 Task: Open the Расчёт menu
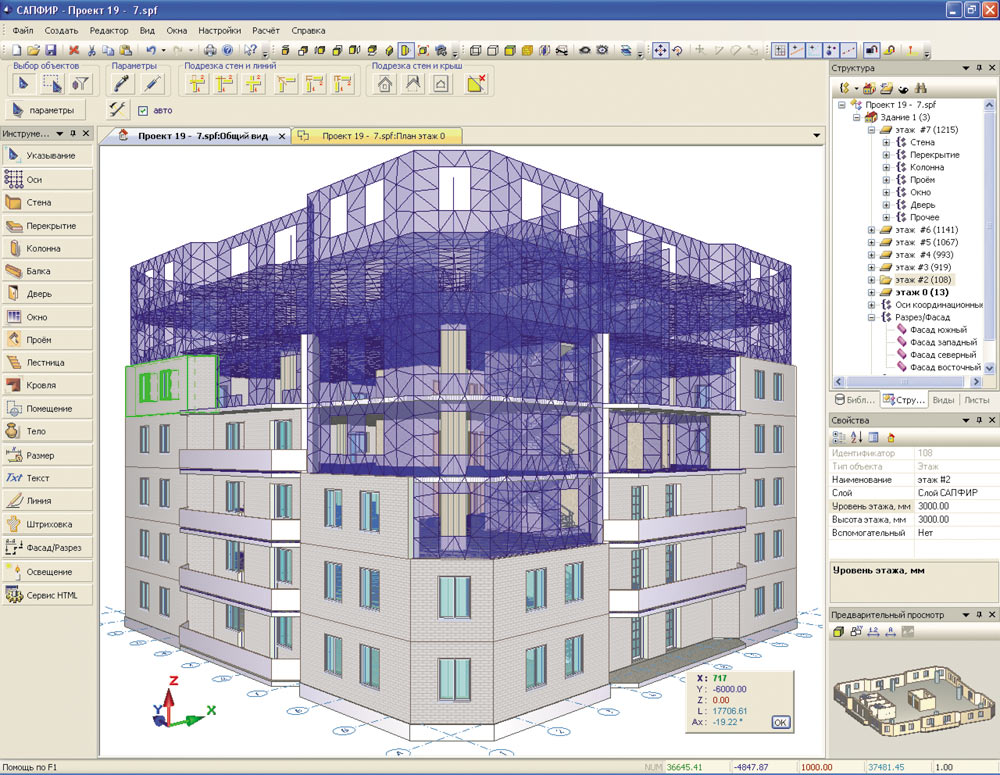(x=265, y=30)
